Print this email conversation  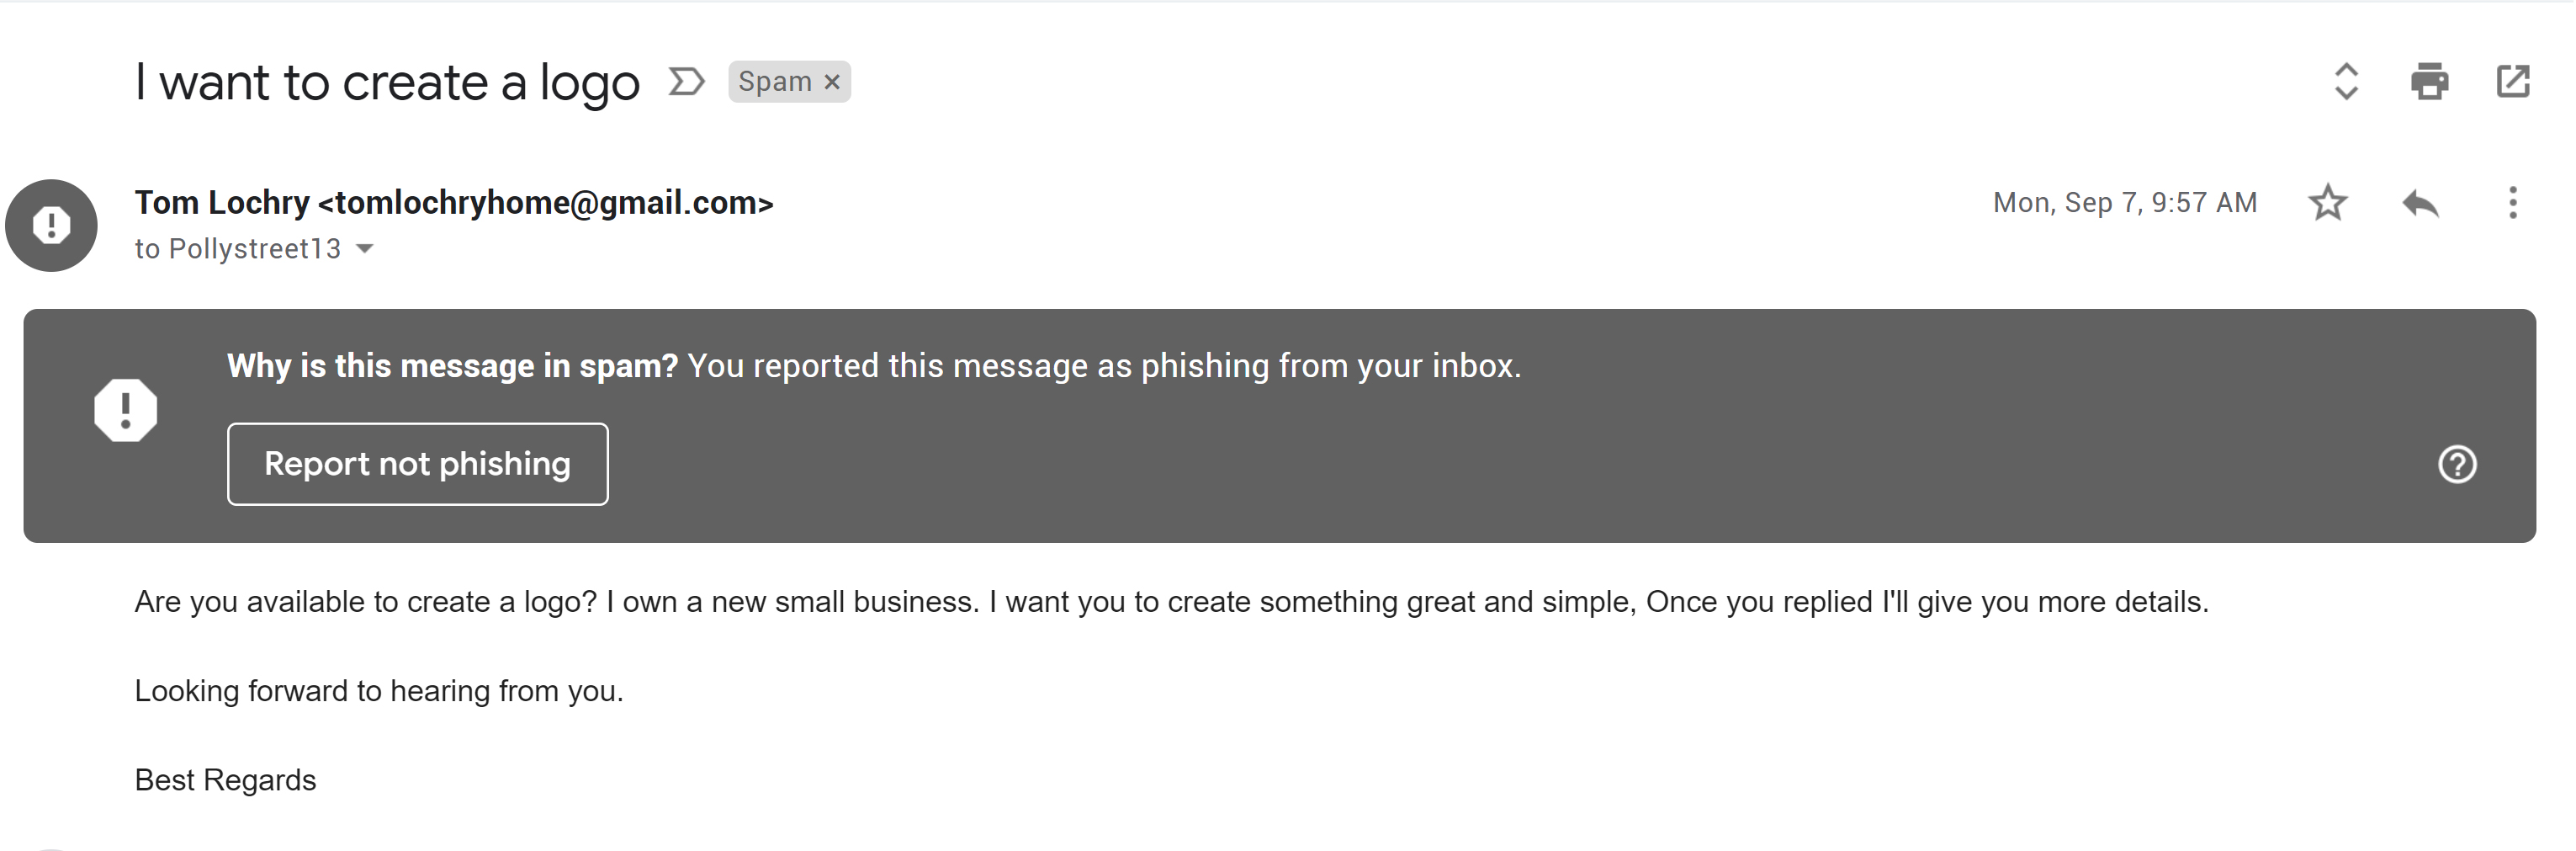pos(2429,81)
